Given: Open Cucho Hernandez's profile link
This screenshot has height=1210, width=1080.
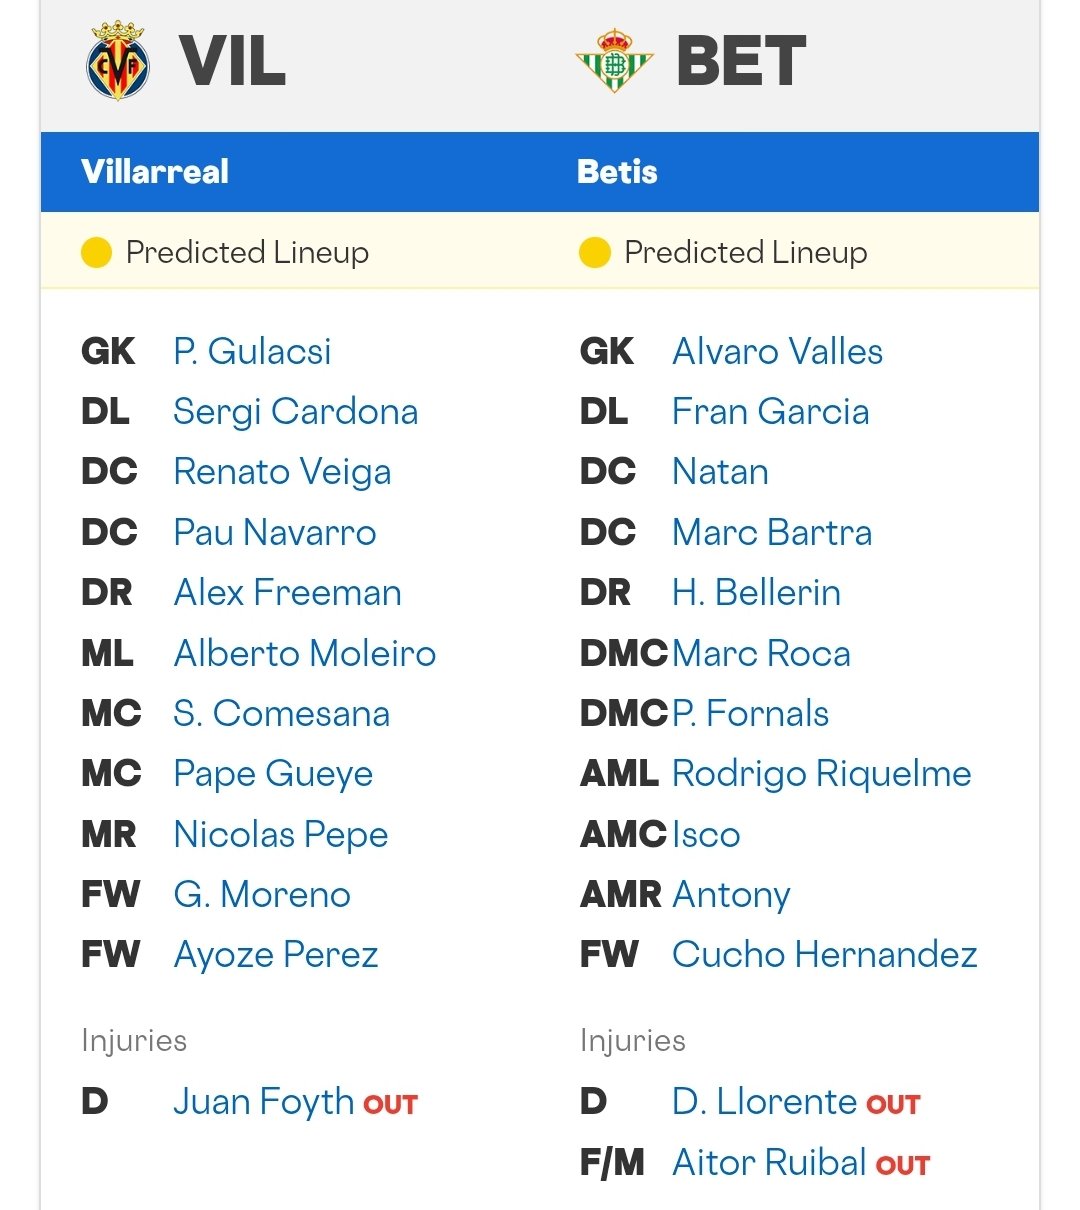Looking at the screenshot, I should 825,954.
